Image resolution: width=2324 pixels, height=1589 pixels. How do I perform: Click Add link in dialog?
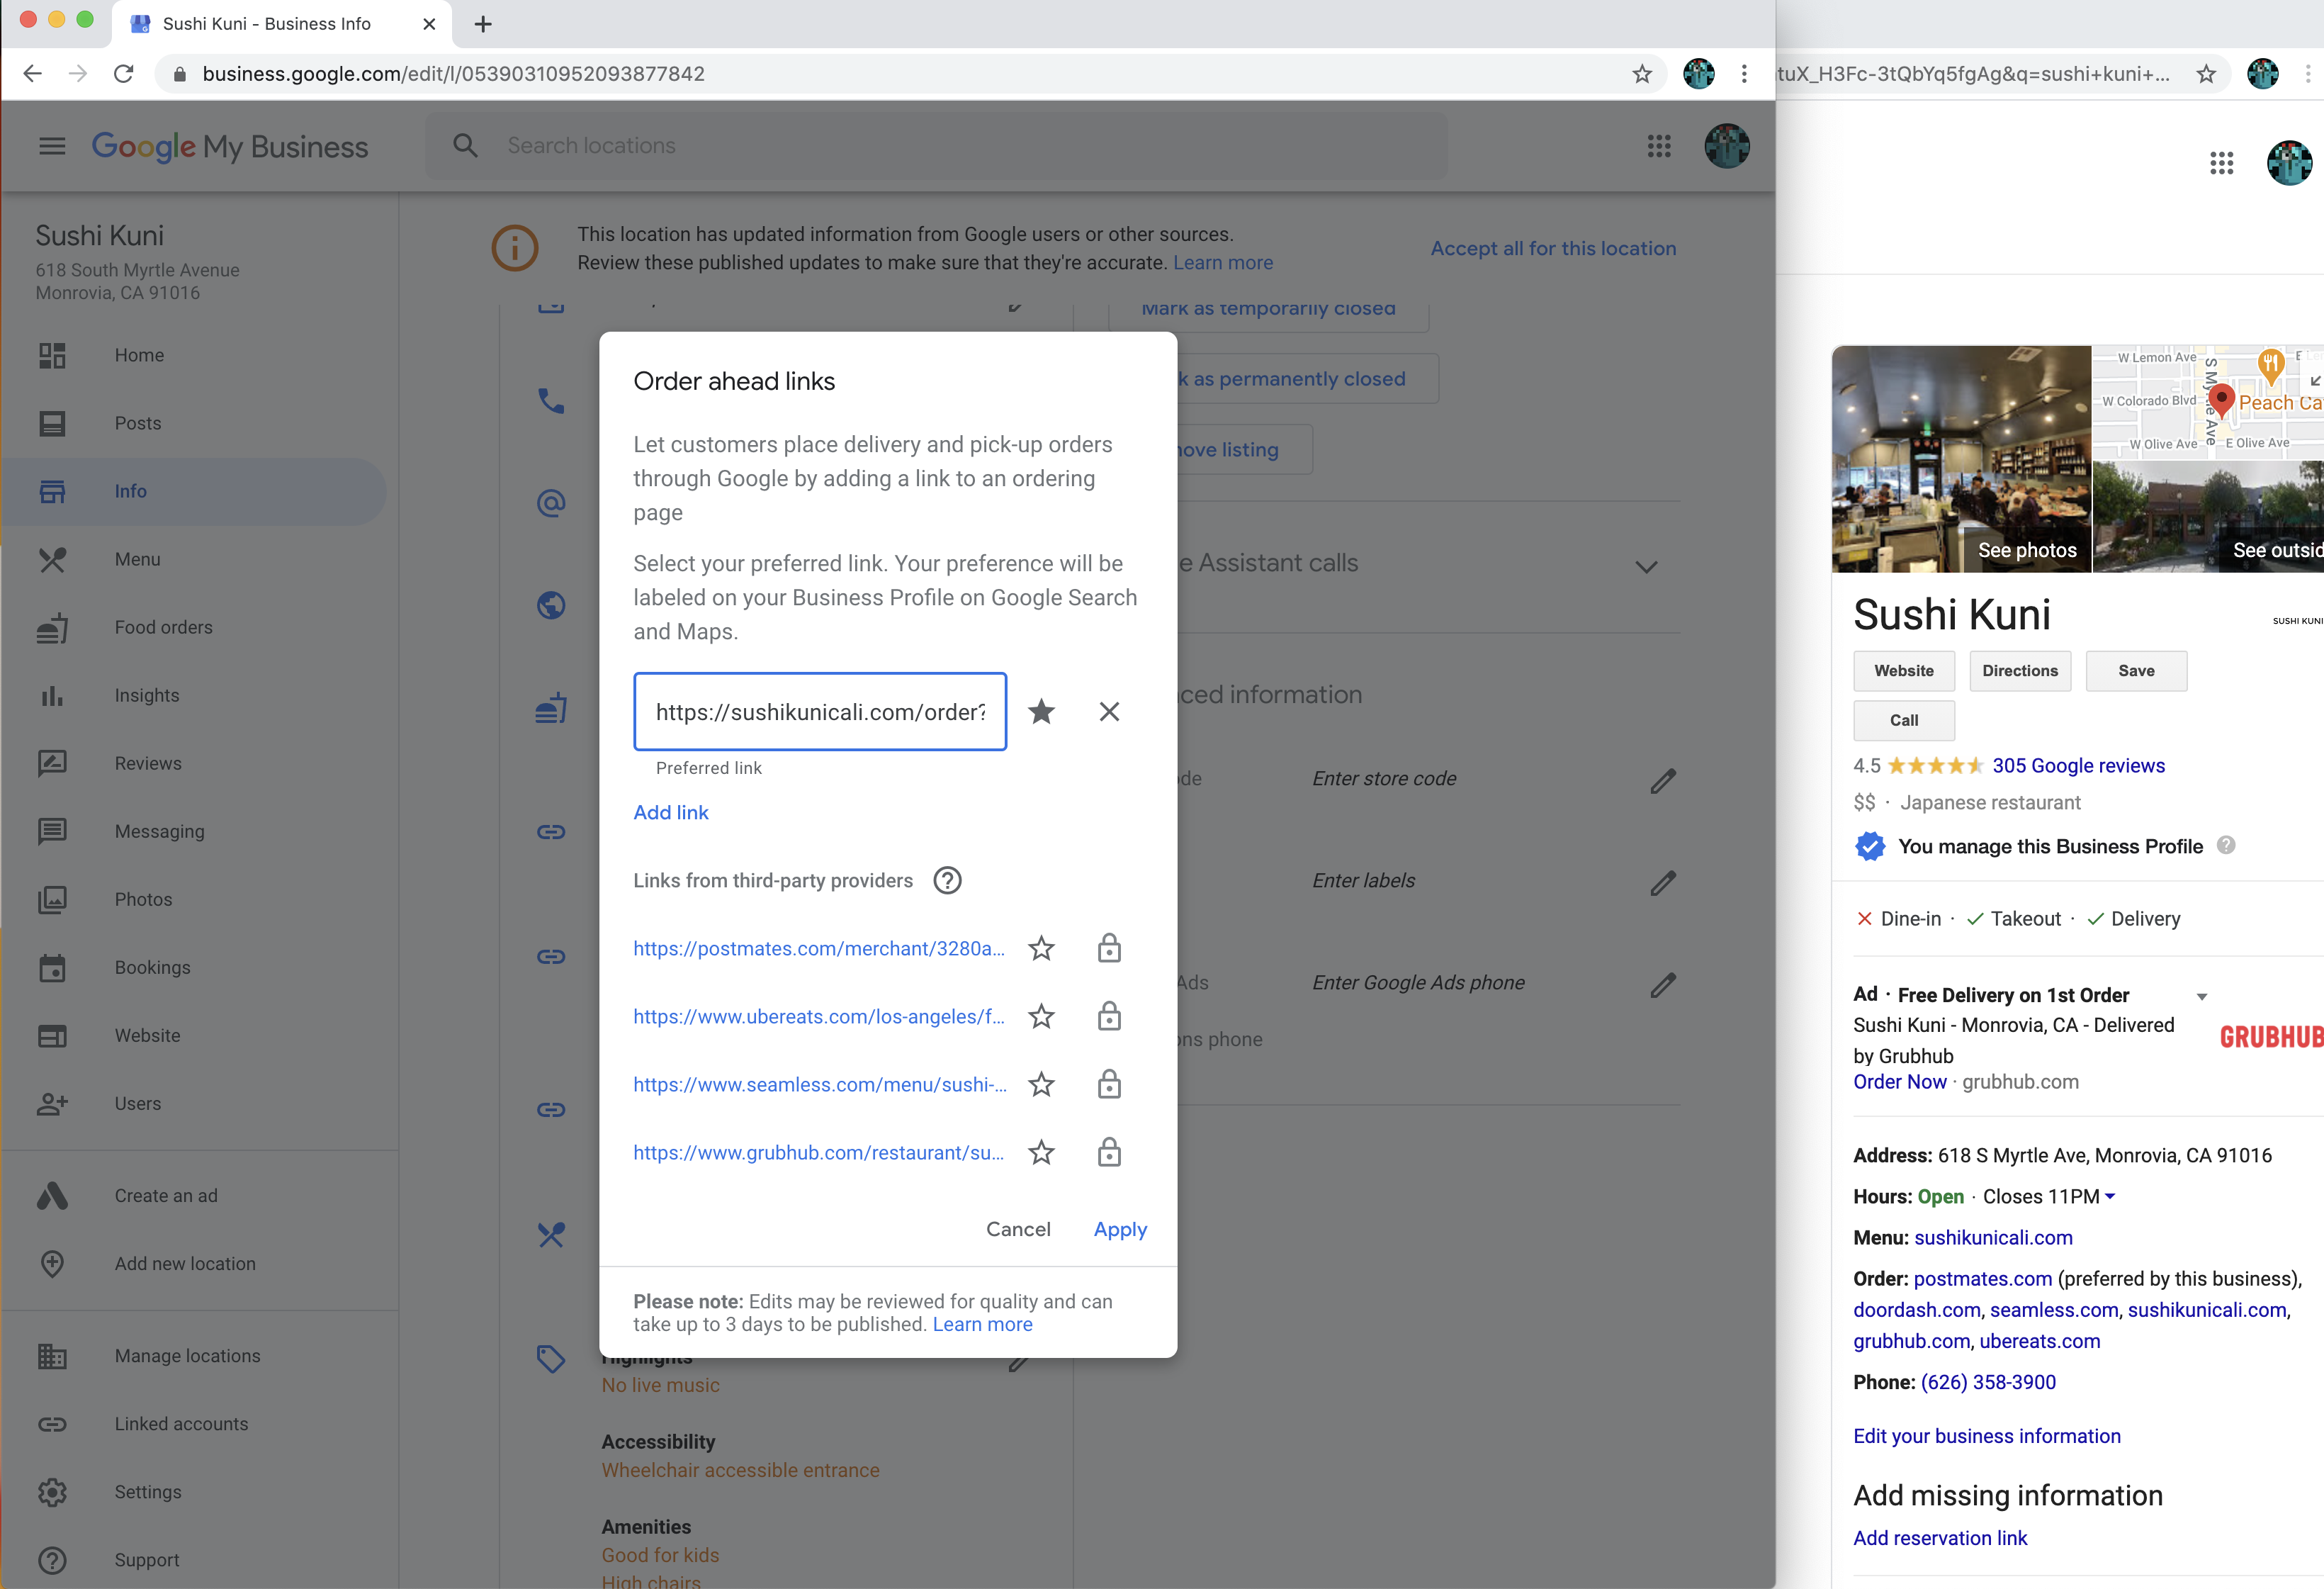point(671,812)
